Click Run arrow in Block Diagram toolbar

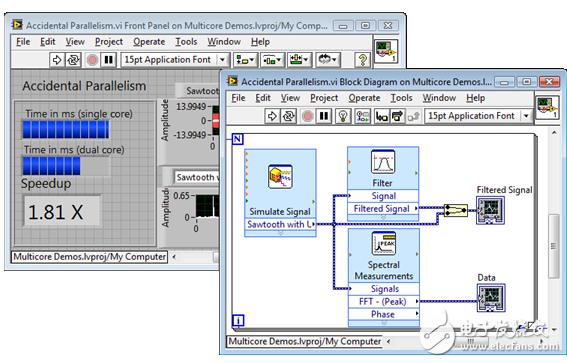pos(272,116)
